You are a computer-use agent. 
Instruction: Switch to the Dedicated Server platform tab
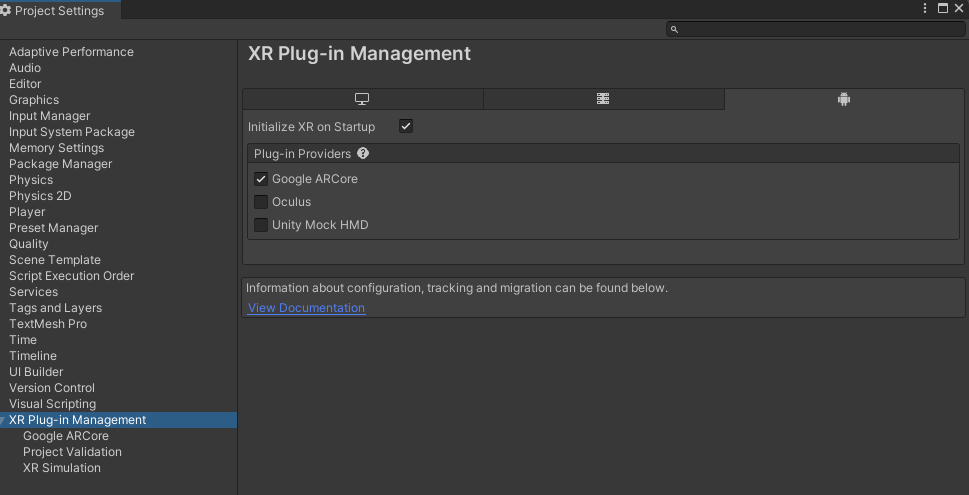tap(603, 99)
